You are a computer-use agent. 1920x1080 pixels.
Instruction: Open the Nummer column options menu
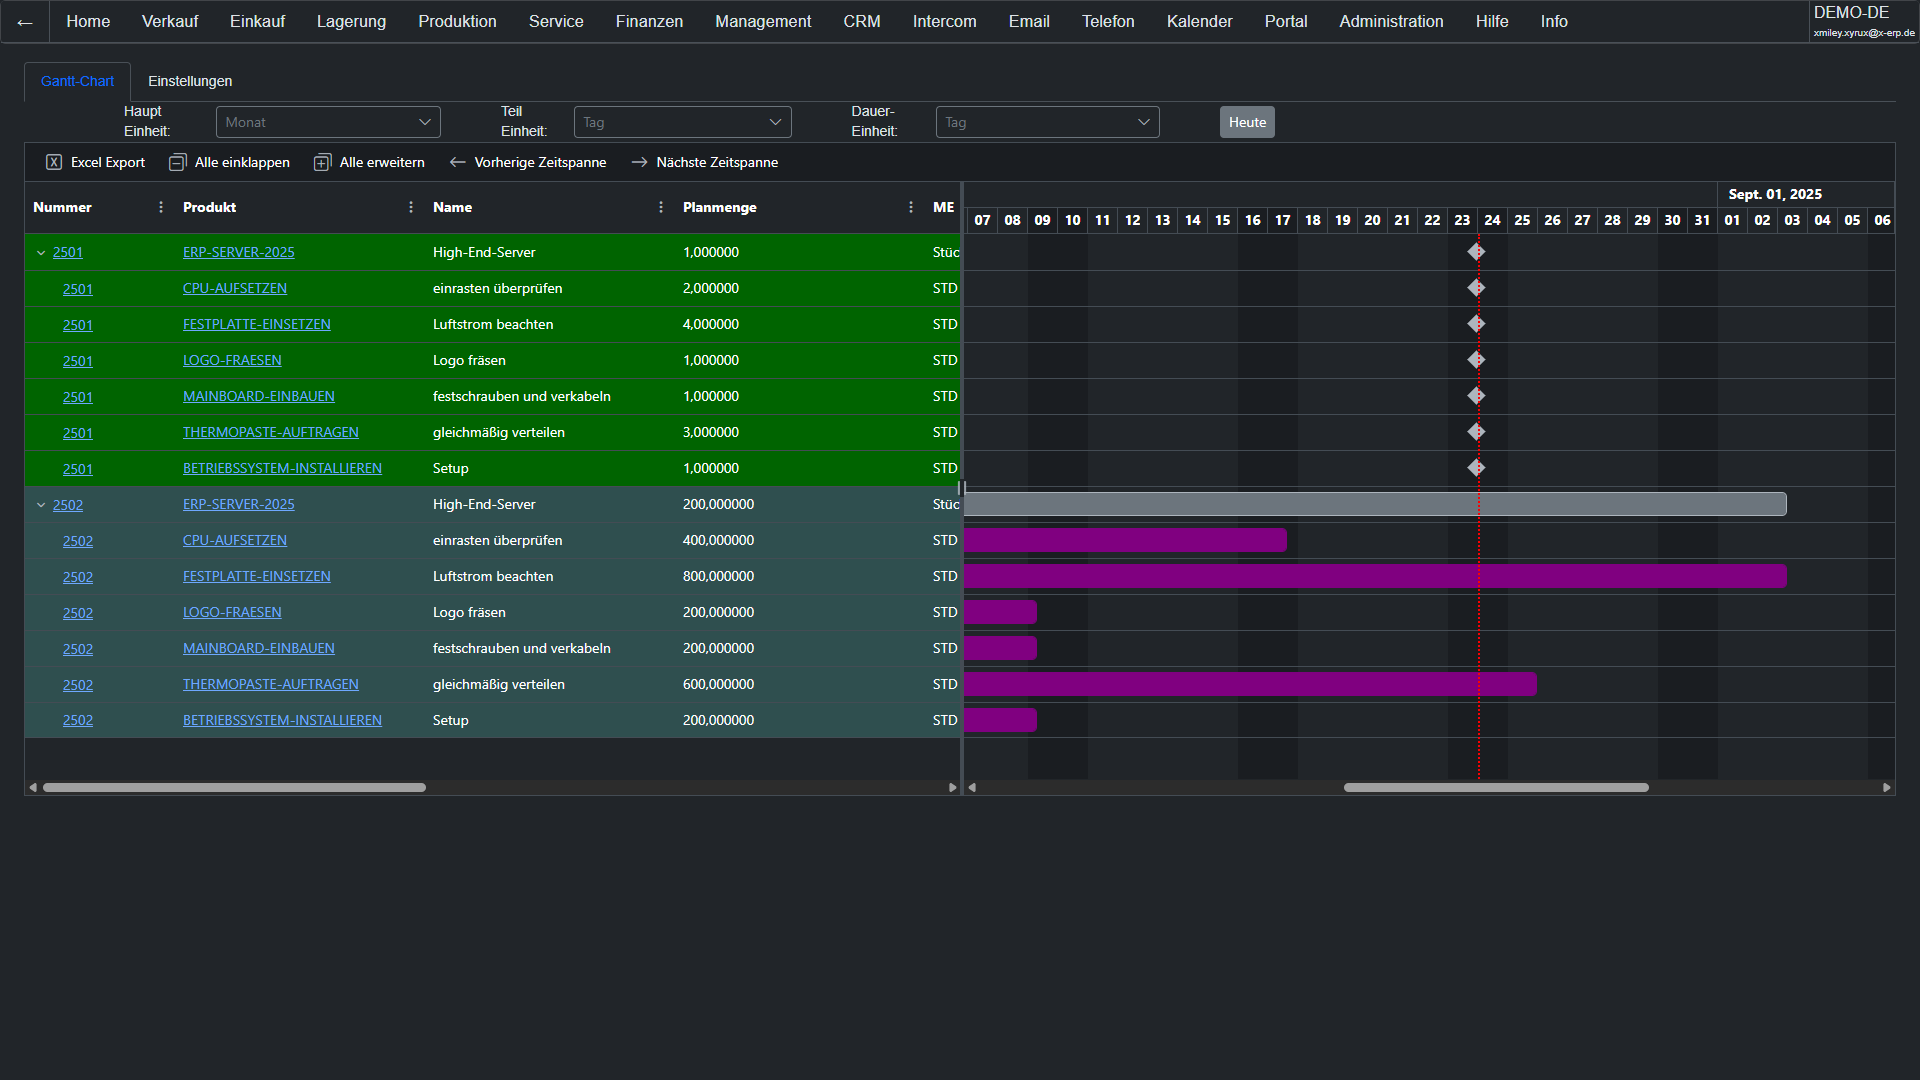161,207
